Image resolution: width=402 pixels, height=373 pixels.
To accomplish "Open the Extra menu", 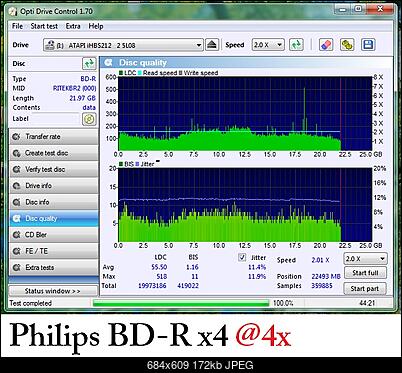I will click(73, 26).
